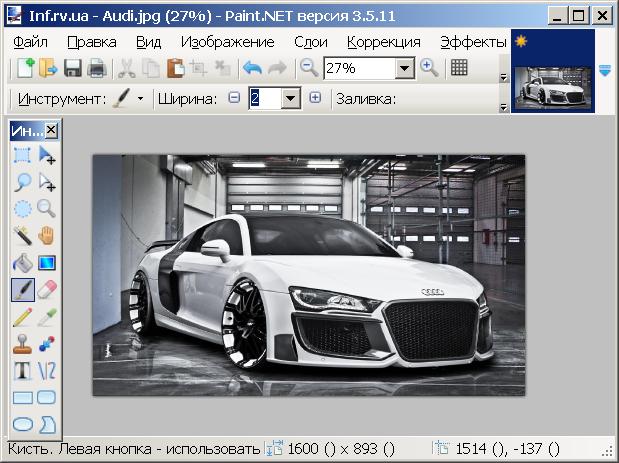The width and height of the screenshot is (619, 463).
Task: Choose the Paint Bucket tool
Action: pyautogui.click(x=22, y=263)
